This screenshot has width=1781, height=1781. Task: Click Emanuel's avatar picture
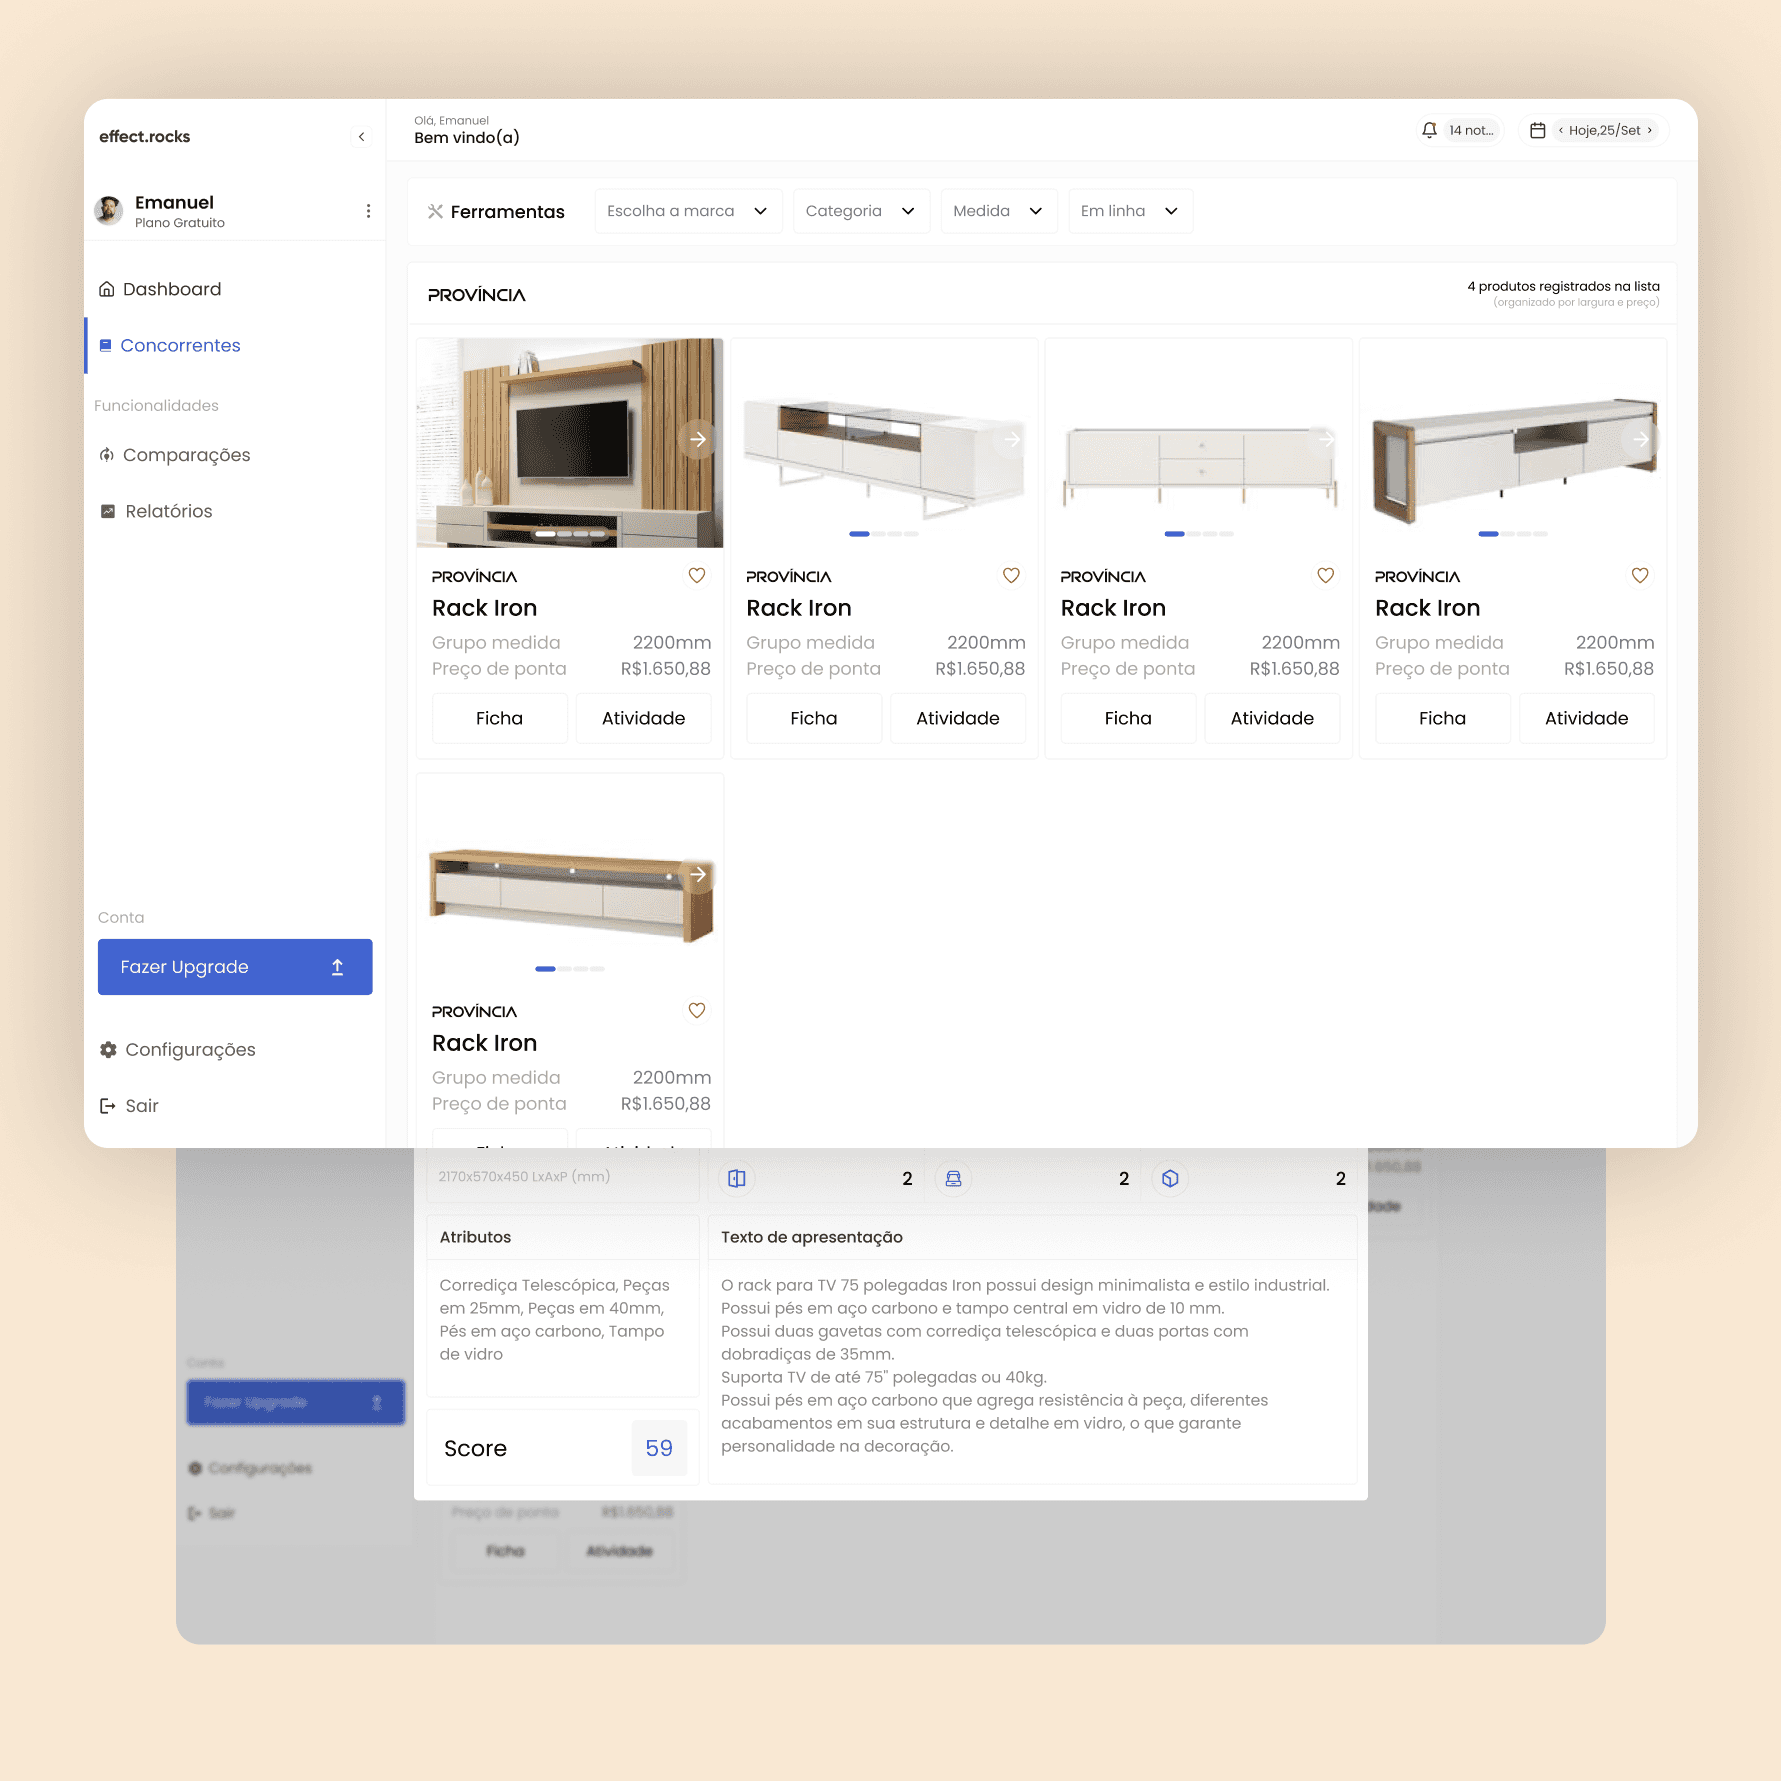click(x=108, y=210)
